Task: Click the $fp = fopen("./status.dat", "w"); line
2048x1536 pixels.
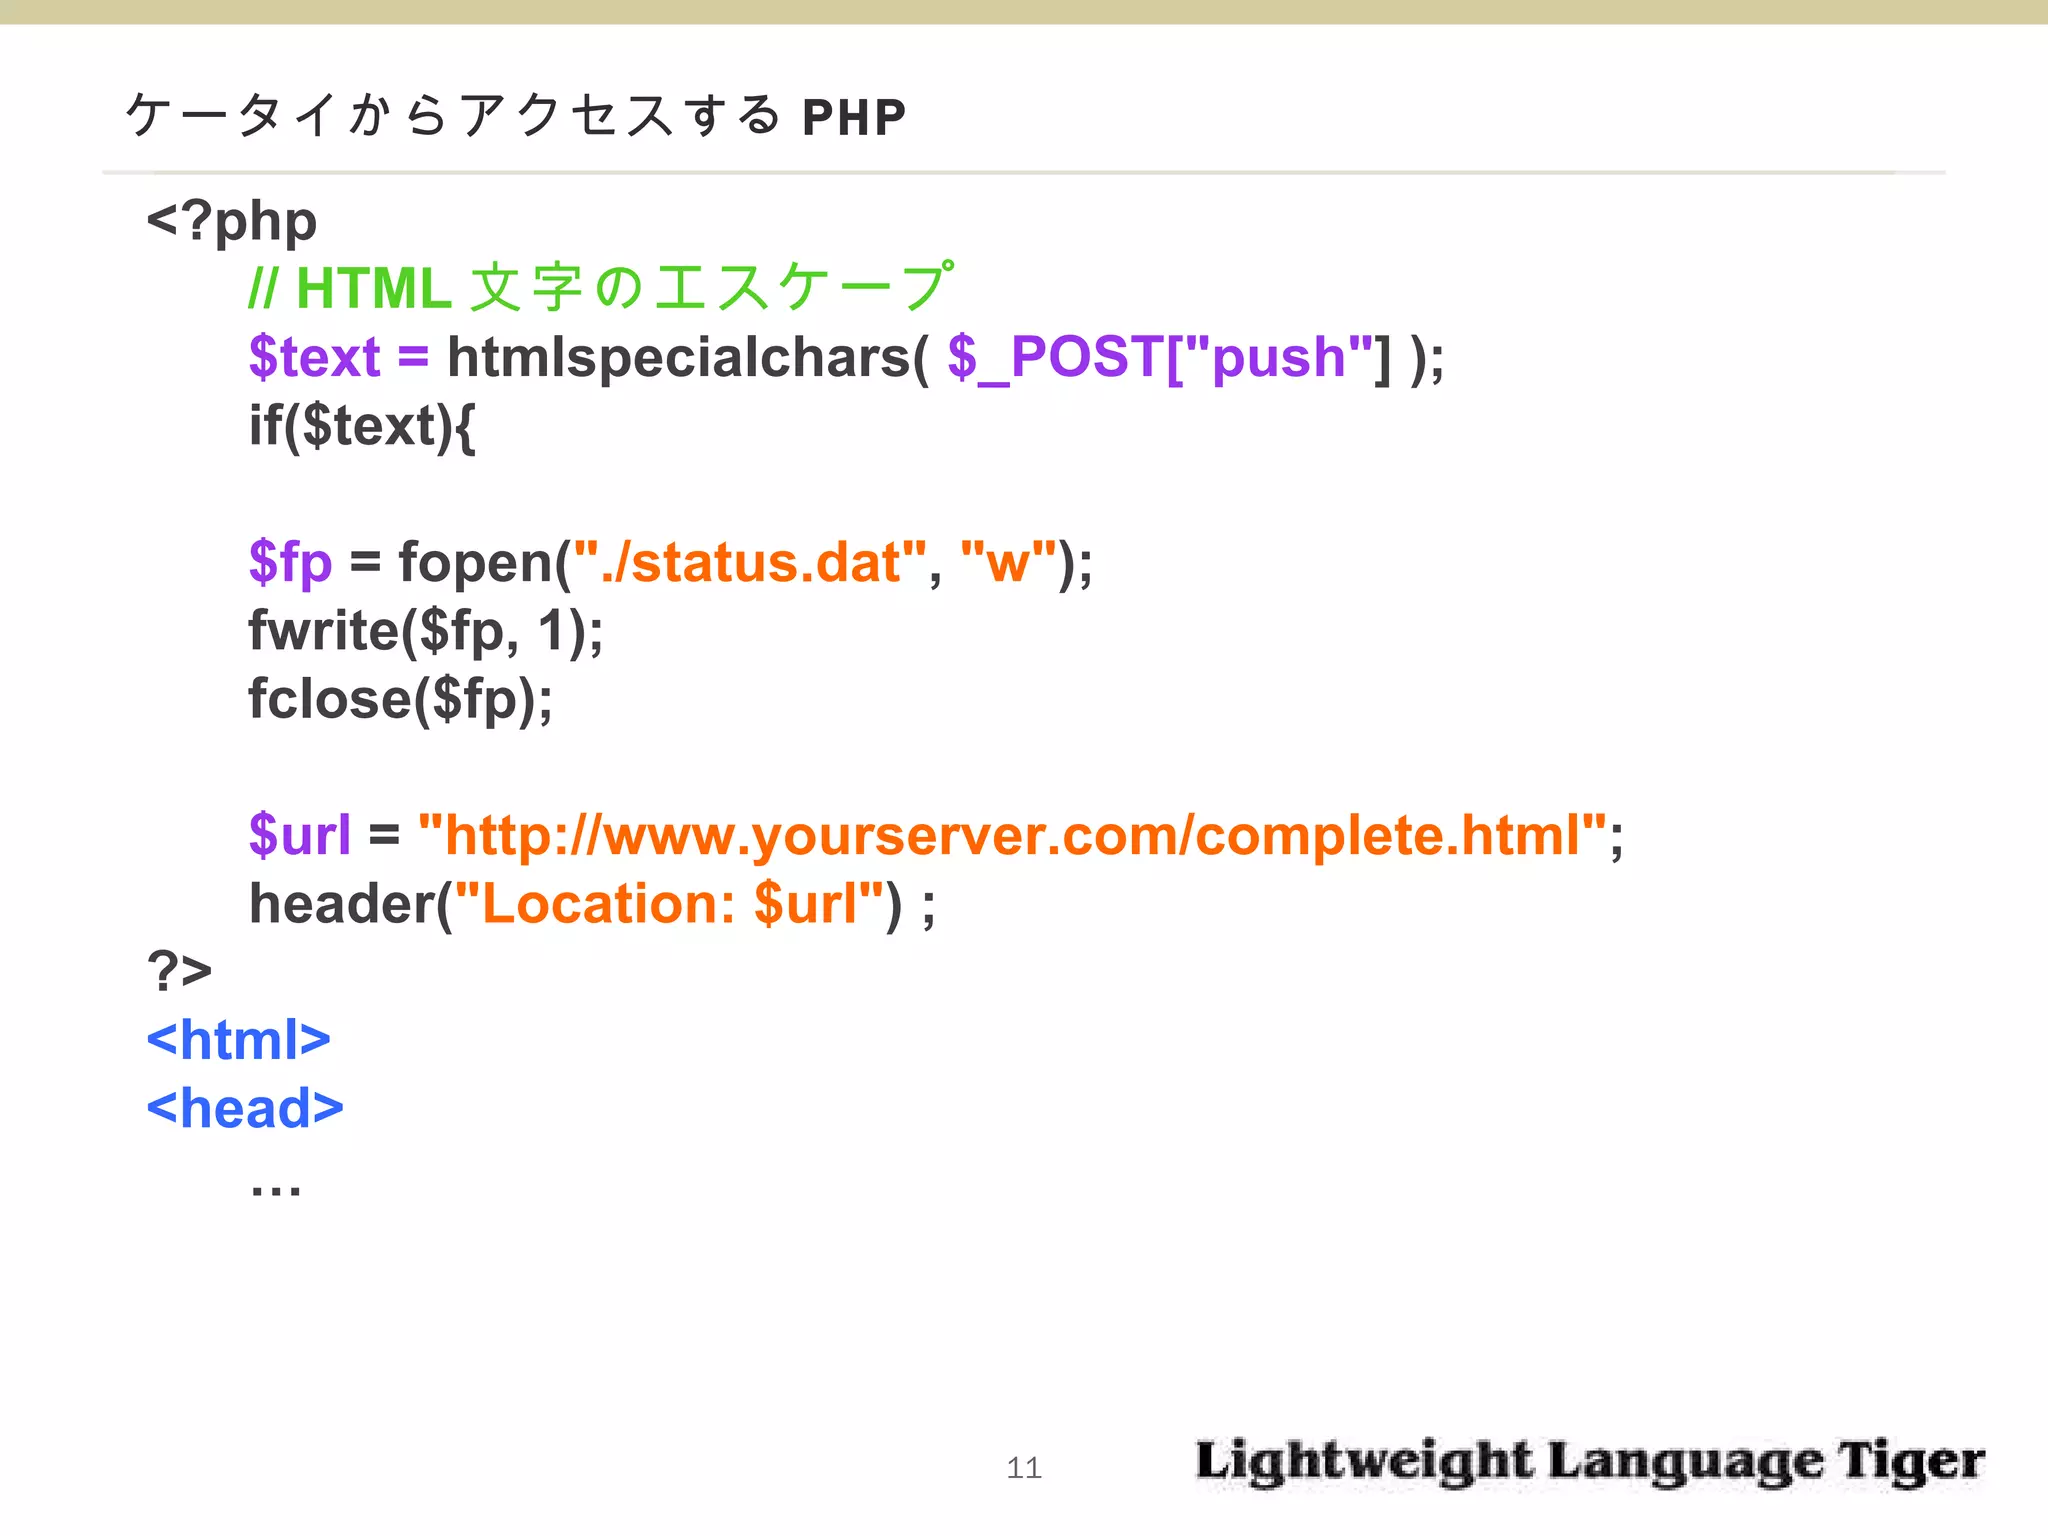Action: point(671,562)
